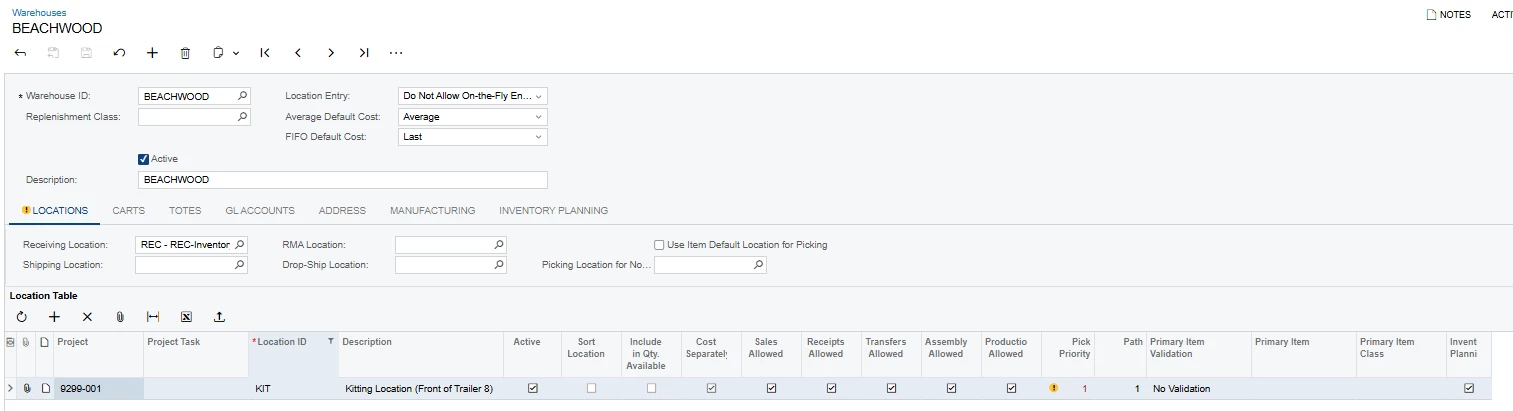Open the clipboard copy-paste menu
Image resolution: width=1513 pixels, height=411 pixels.
point(226,53)
